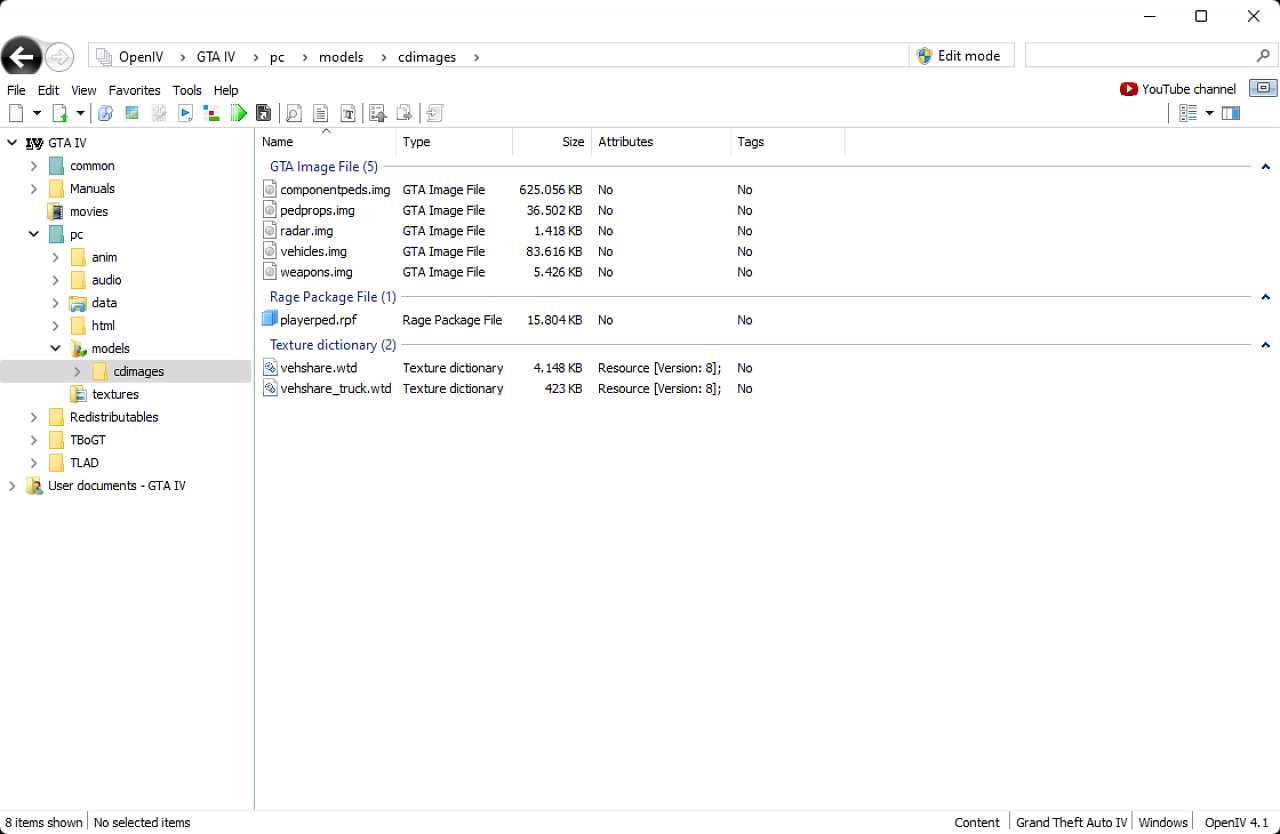Viewport: 1280px width, 834px height.
Task: Click the blank New file toolbar icon
Action: [x=16, y=113]
